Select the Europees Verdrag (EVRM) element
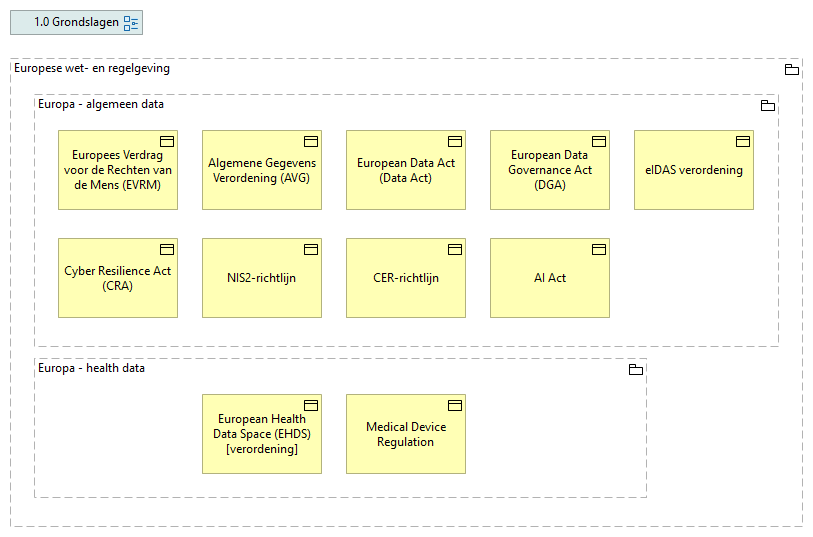813x537 pixels. coord(118,171)
